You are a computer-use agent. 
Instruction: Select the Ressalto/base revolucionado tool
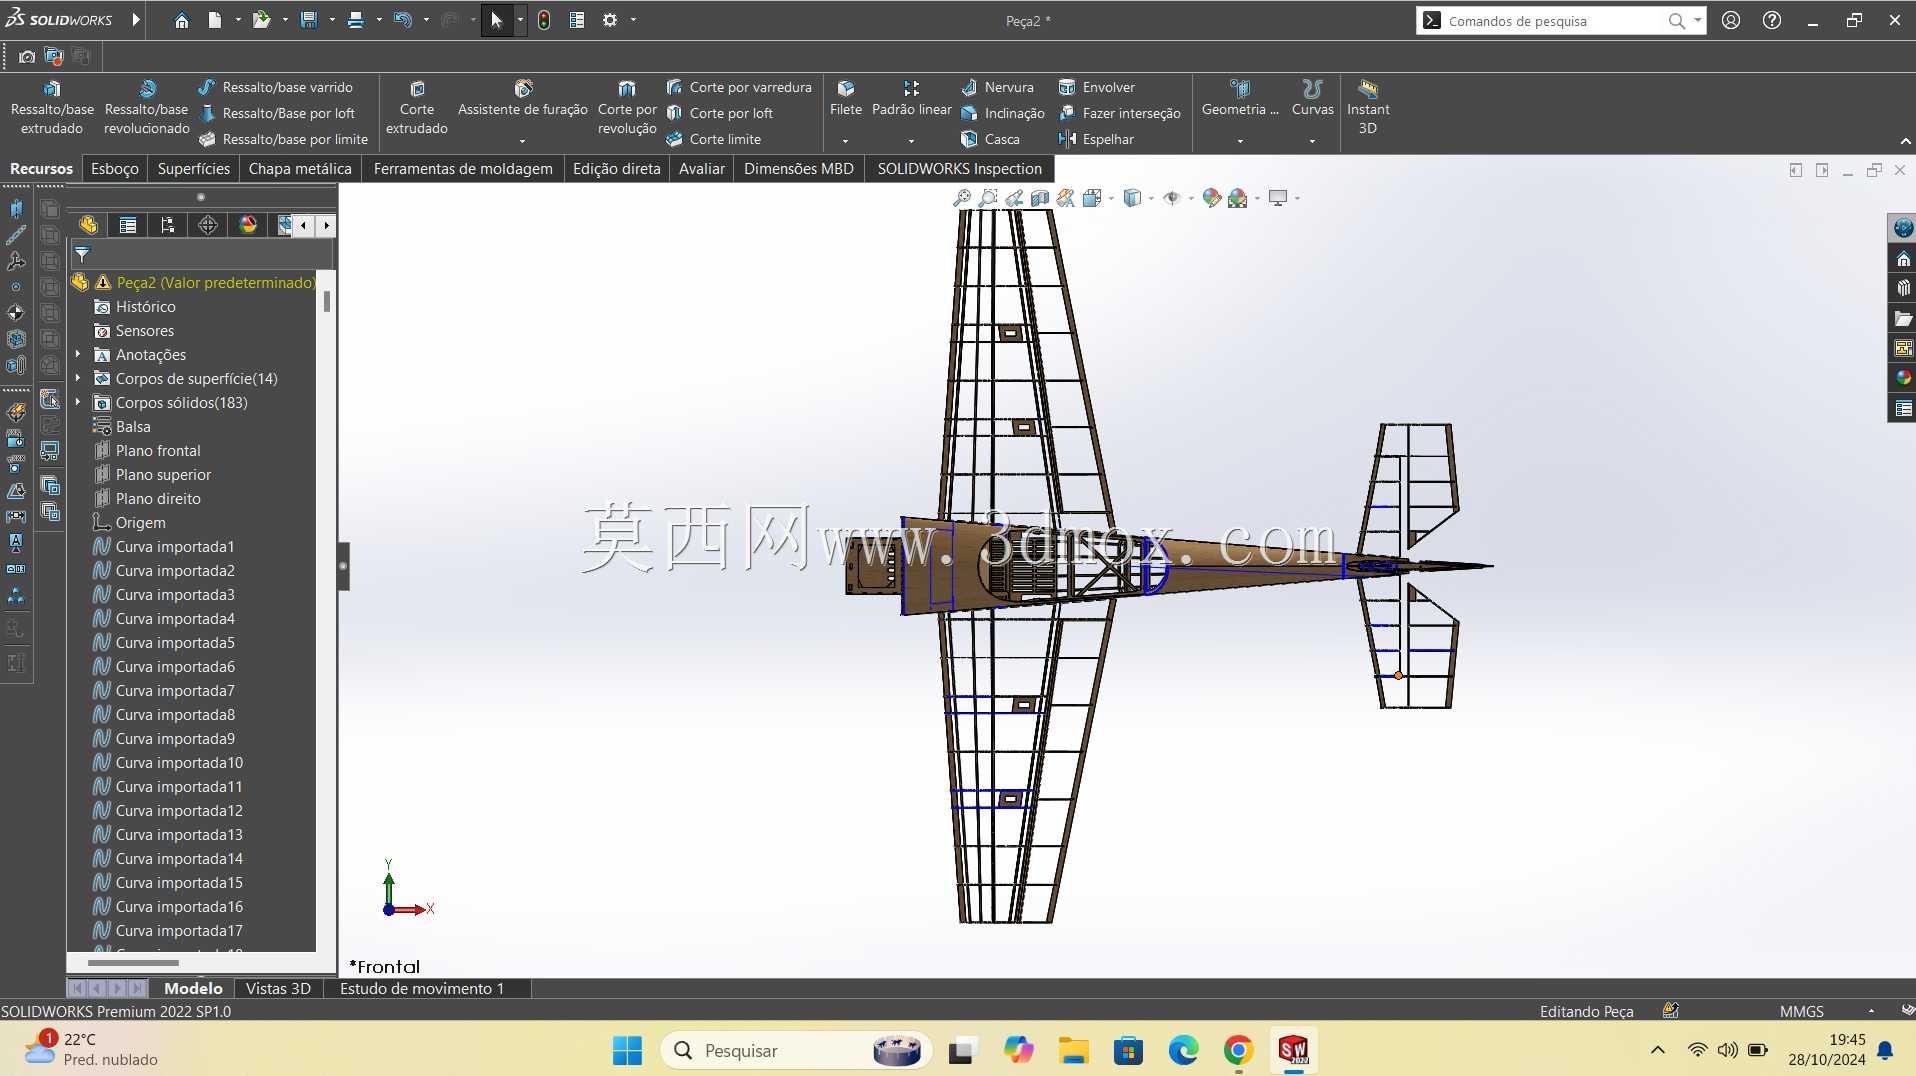[146, 108]
